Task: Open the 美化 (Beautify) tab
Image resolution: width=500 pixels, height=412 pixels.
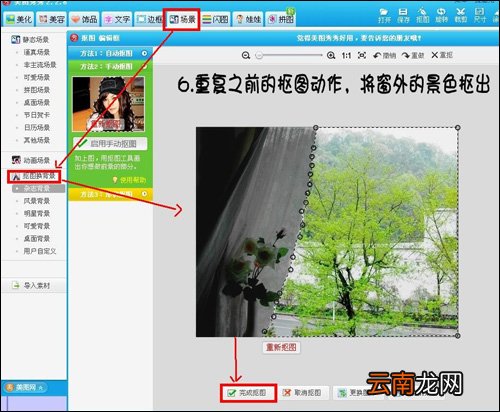Action: 19,19
